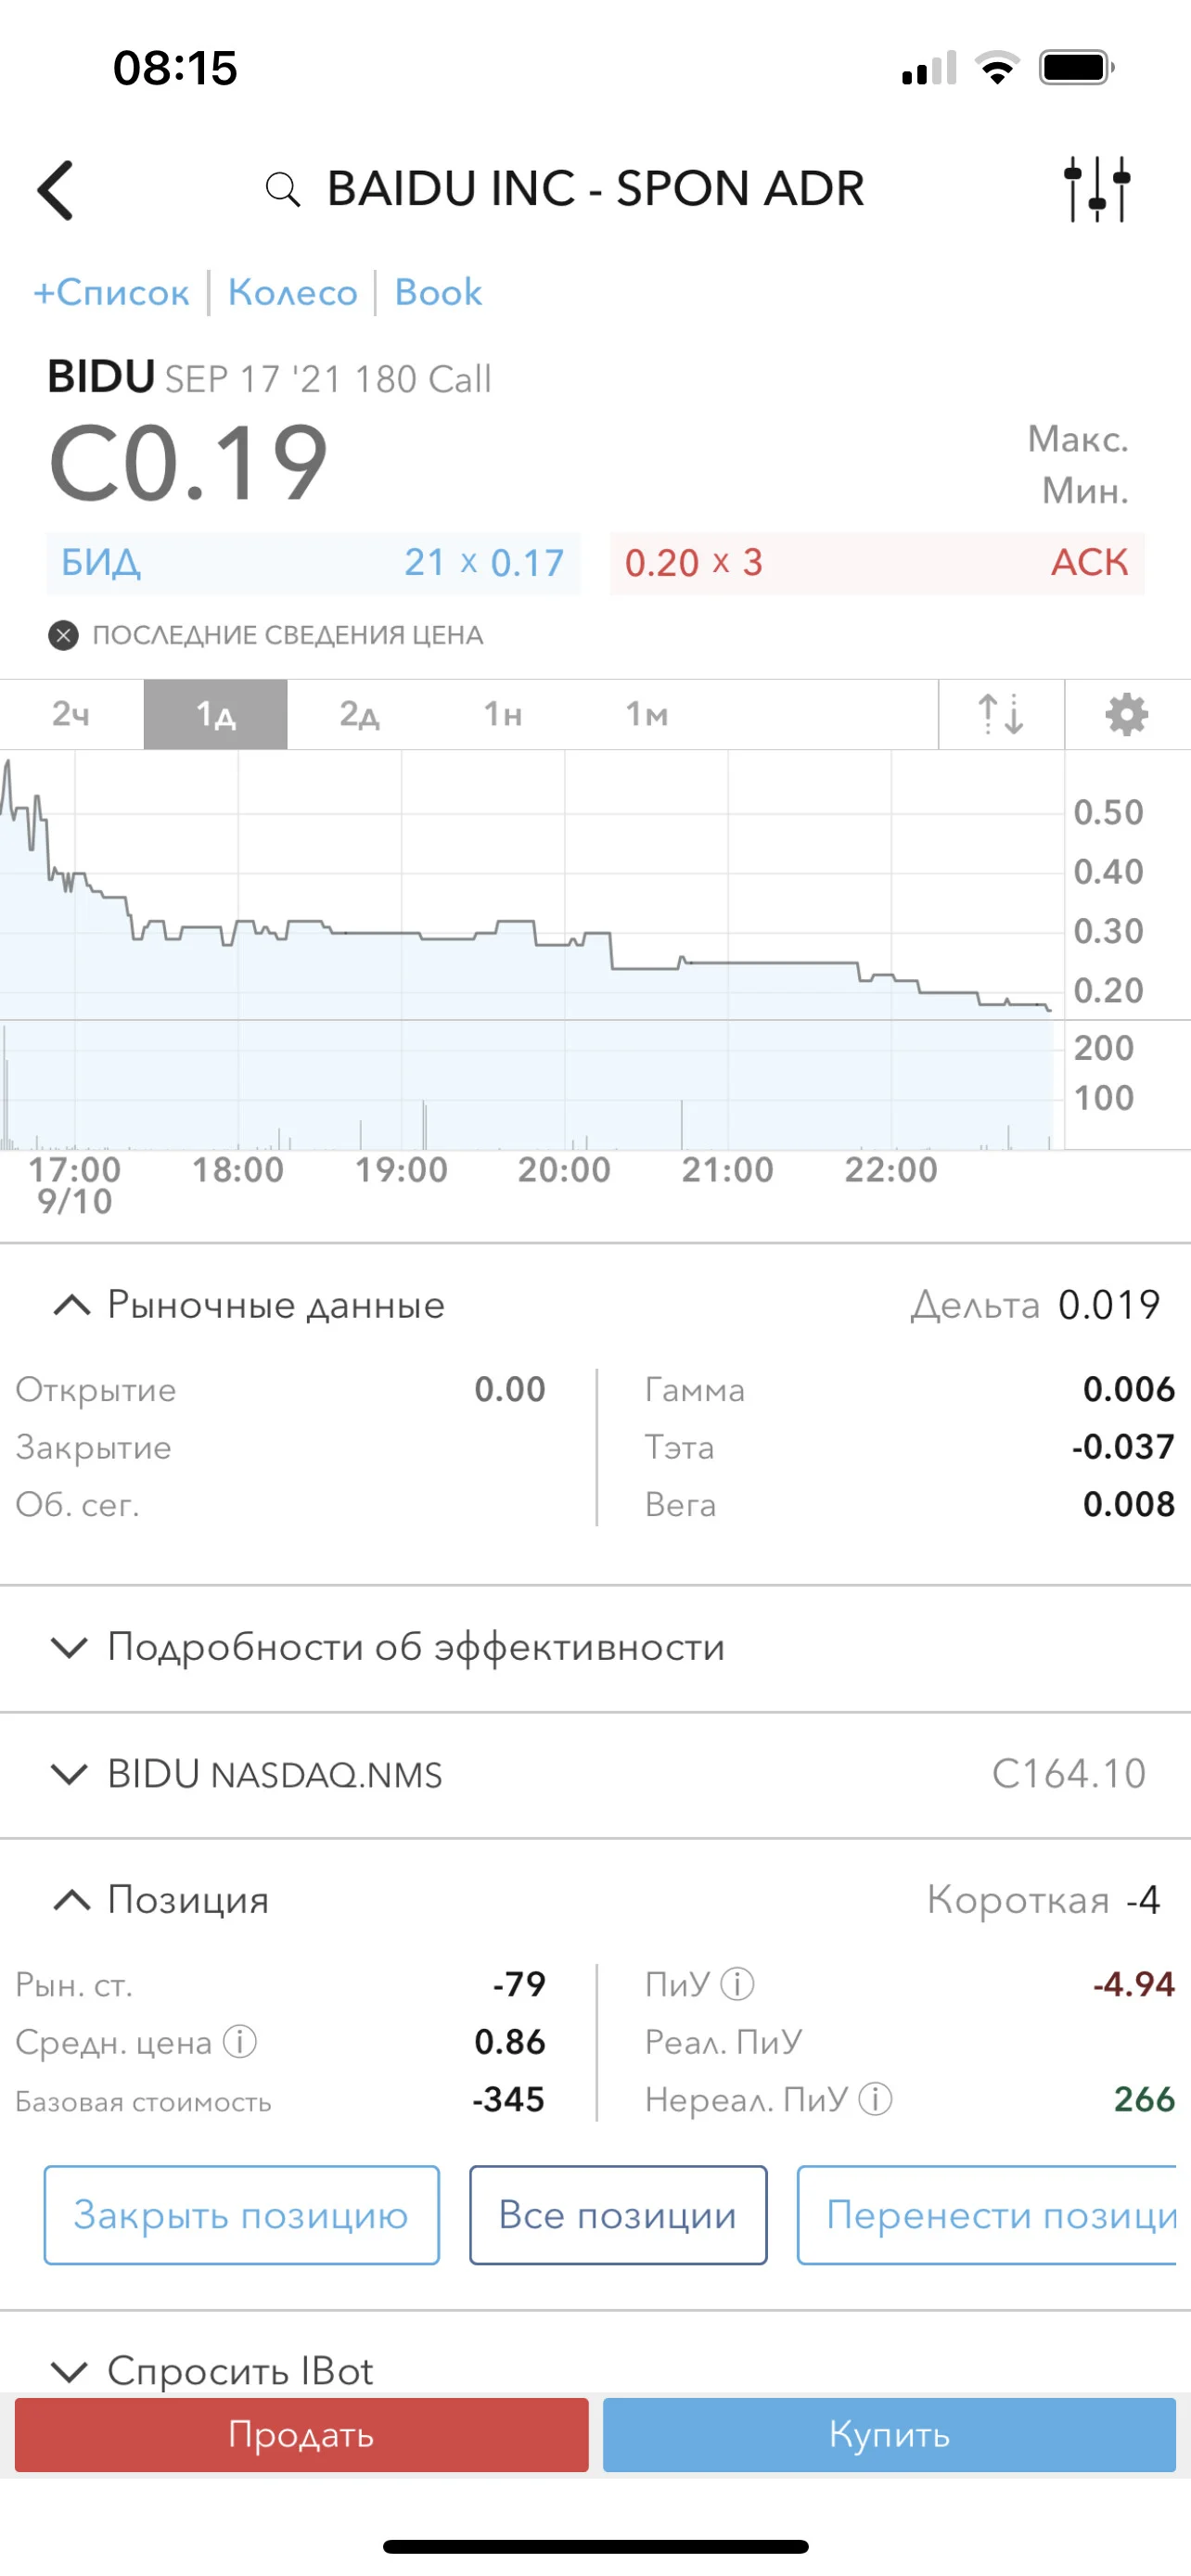Tap the red Продать button
This screenshot has height=2576, width=1191.
301,2435
